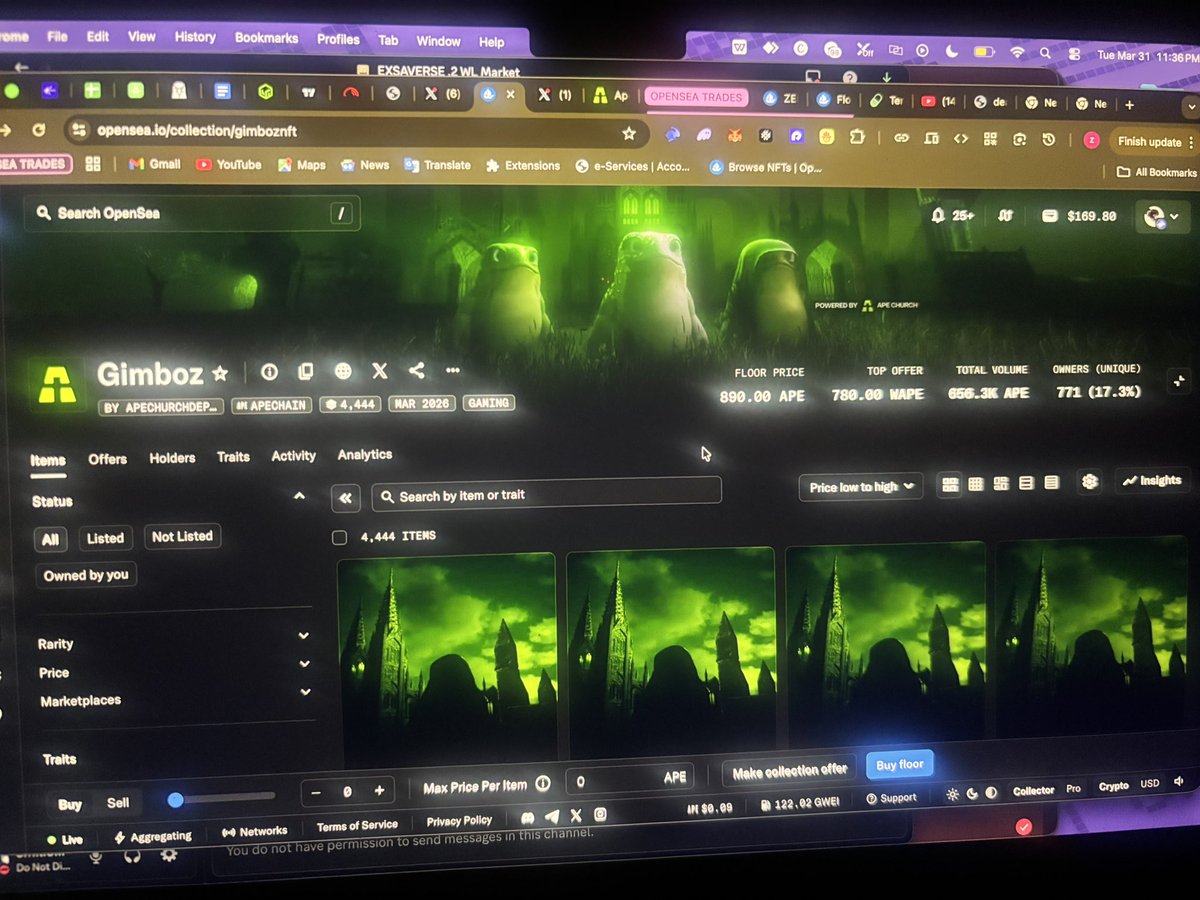Switch to Collector mode

[1034, 790]
